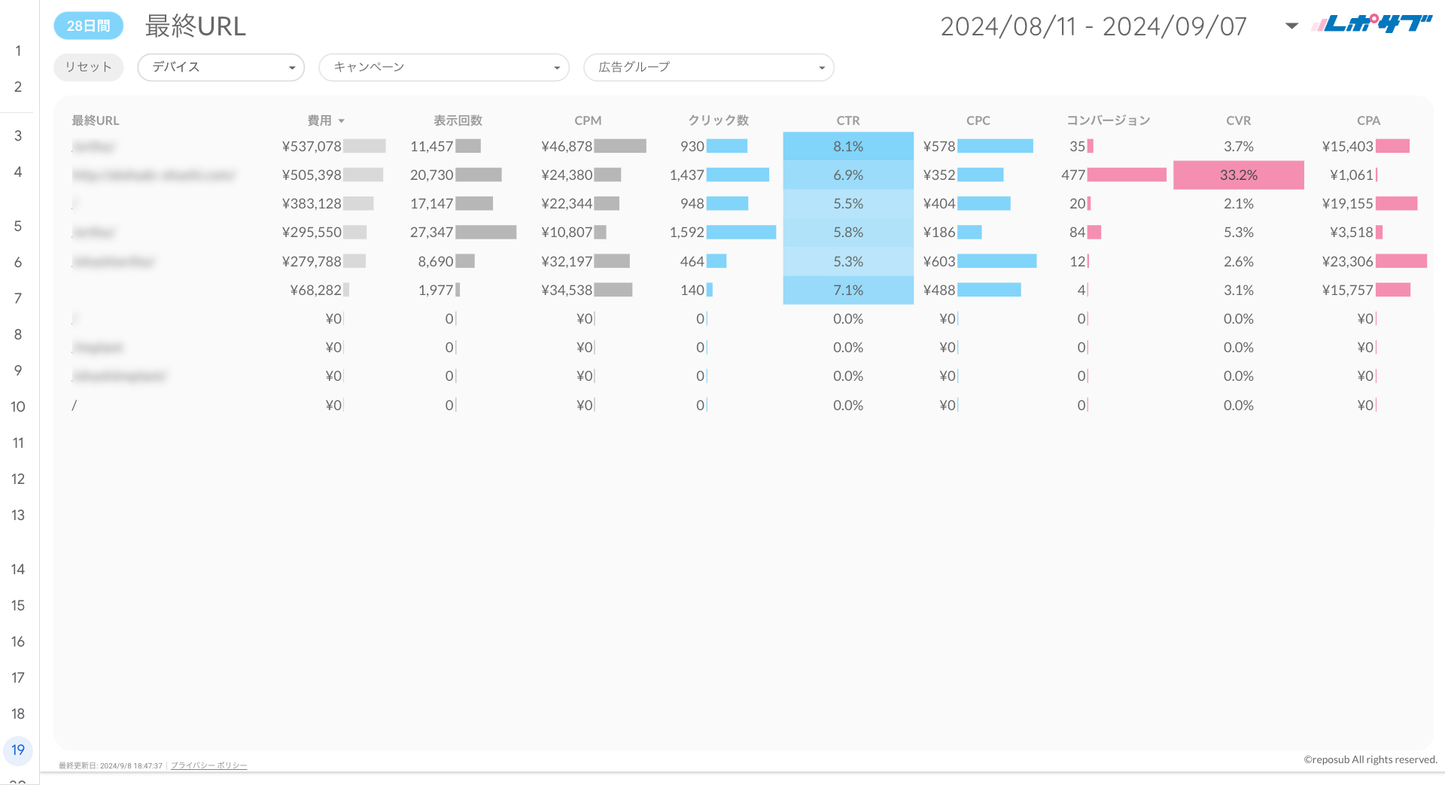The image size is (1445, 785).
Task: Select the highlighted 33.2% CVR cell
Action: 1238,175
